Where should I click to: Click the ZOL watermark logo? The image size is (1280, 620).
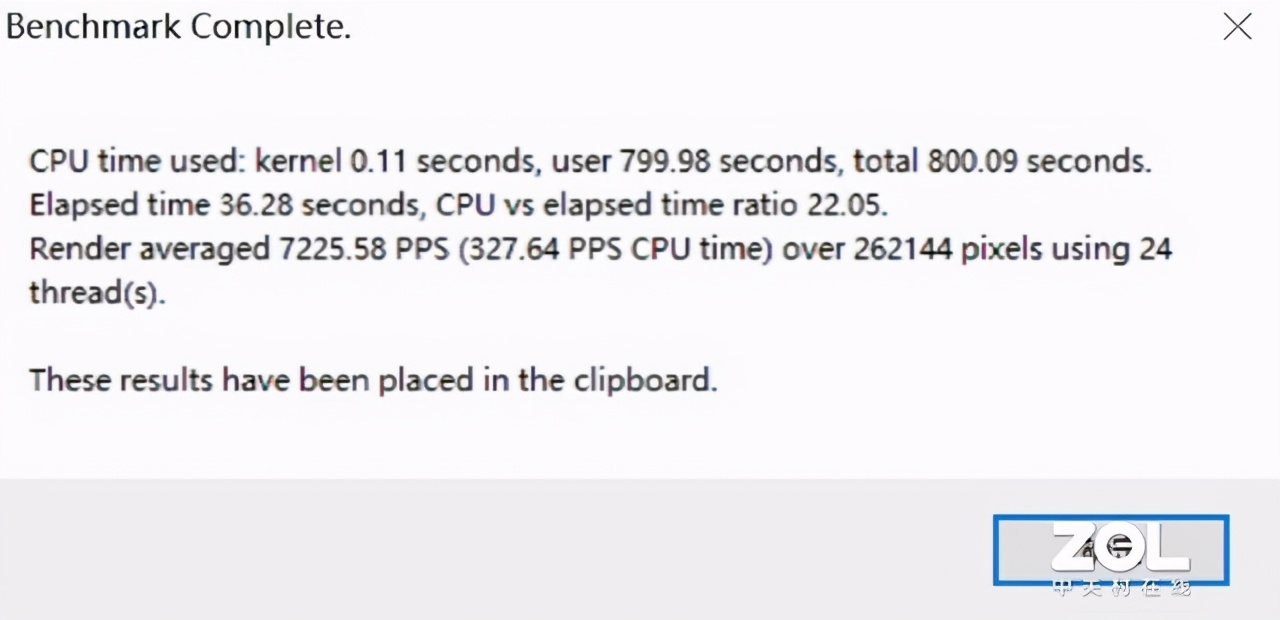[1120, 546]
